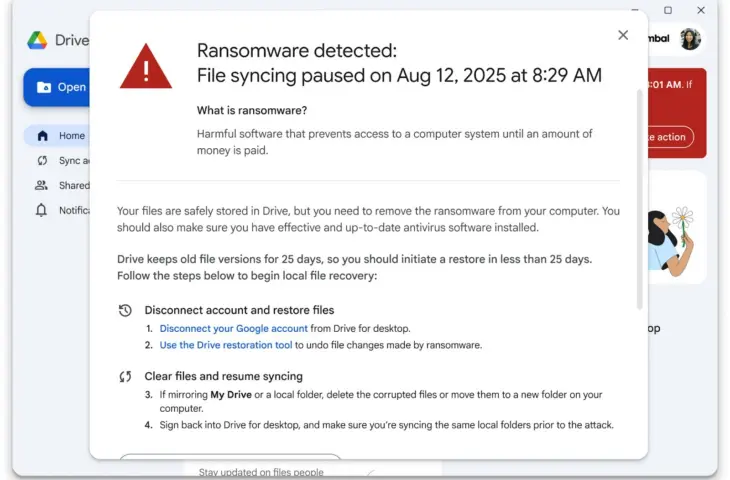The image size is (730, 480).
Task: Click the Notifications bell icon
Action: pos(42,210)
